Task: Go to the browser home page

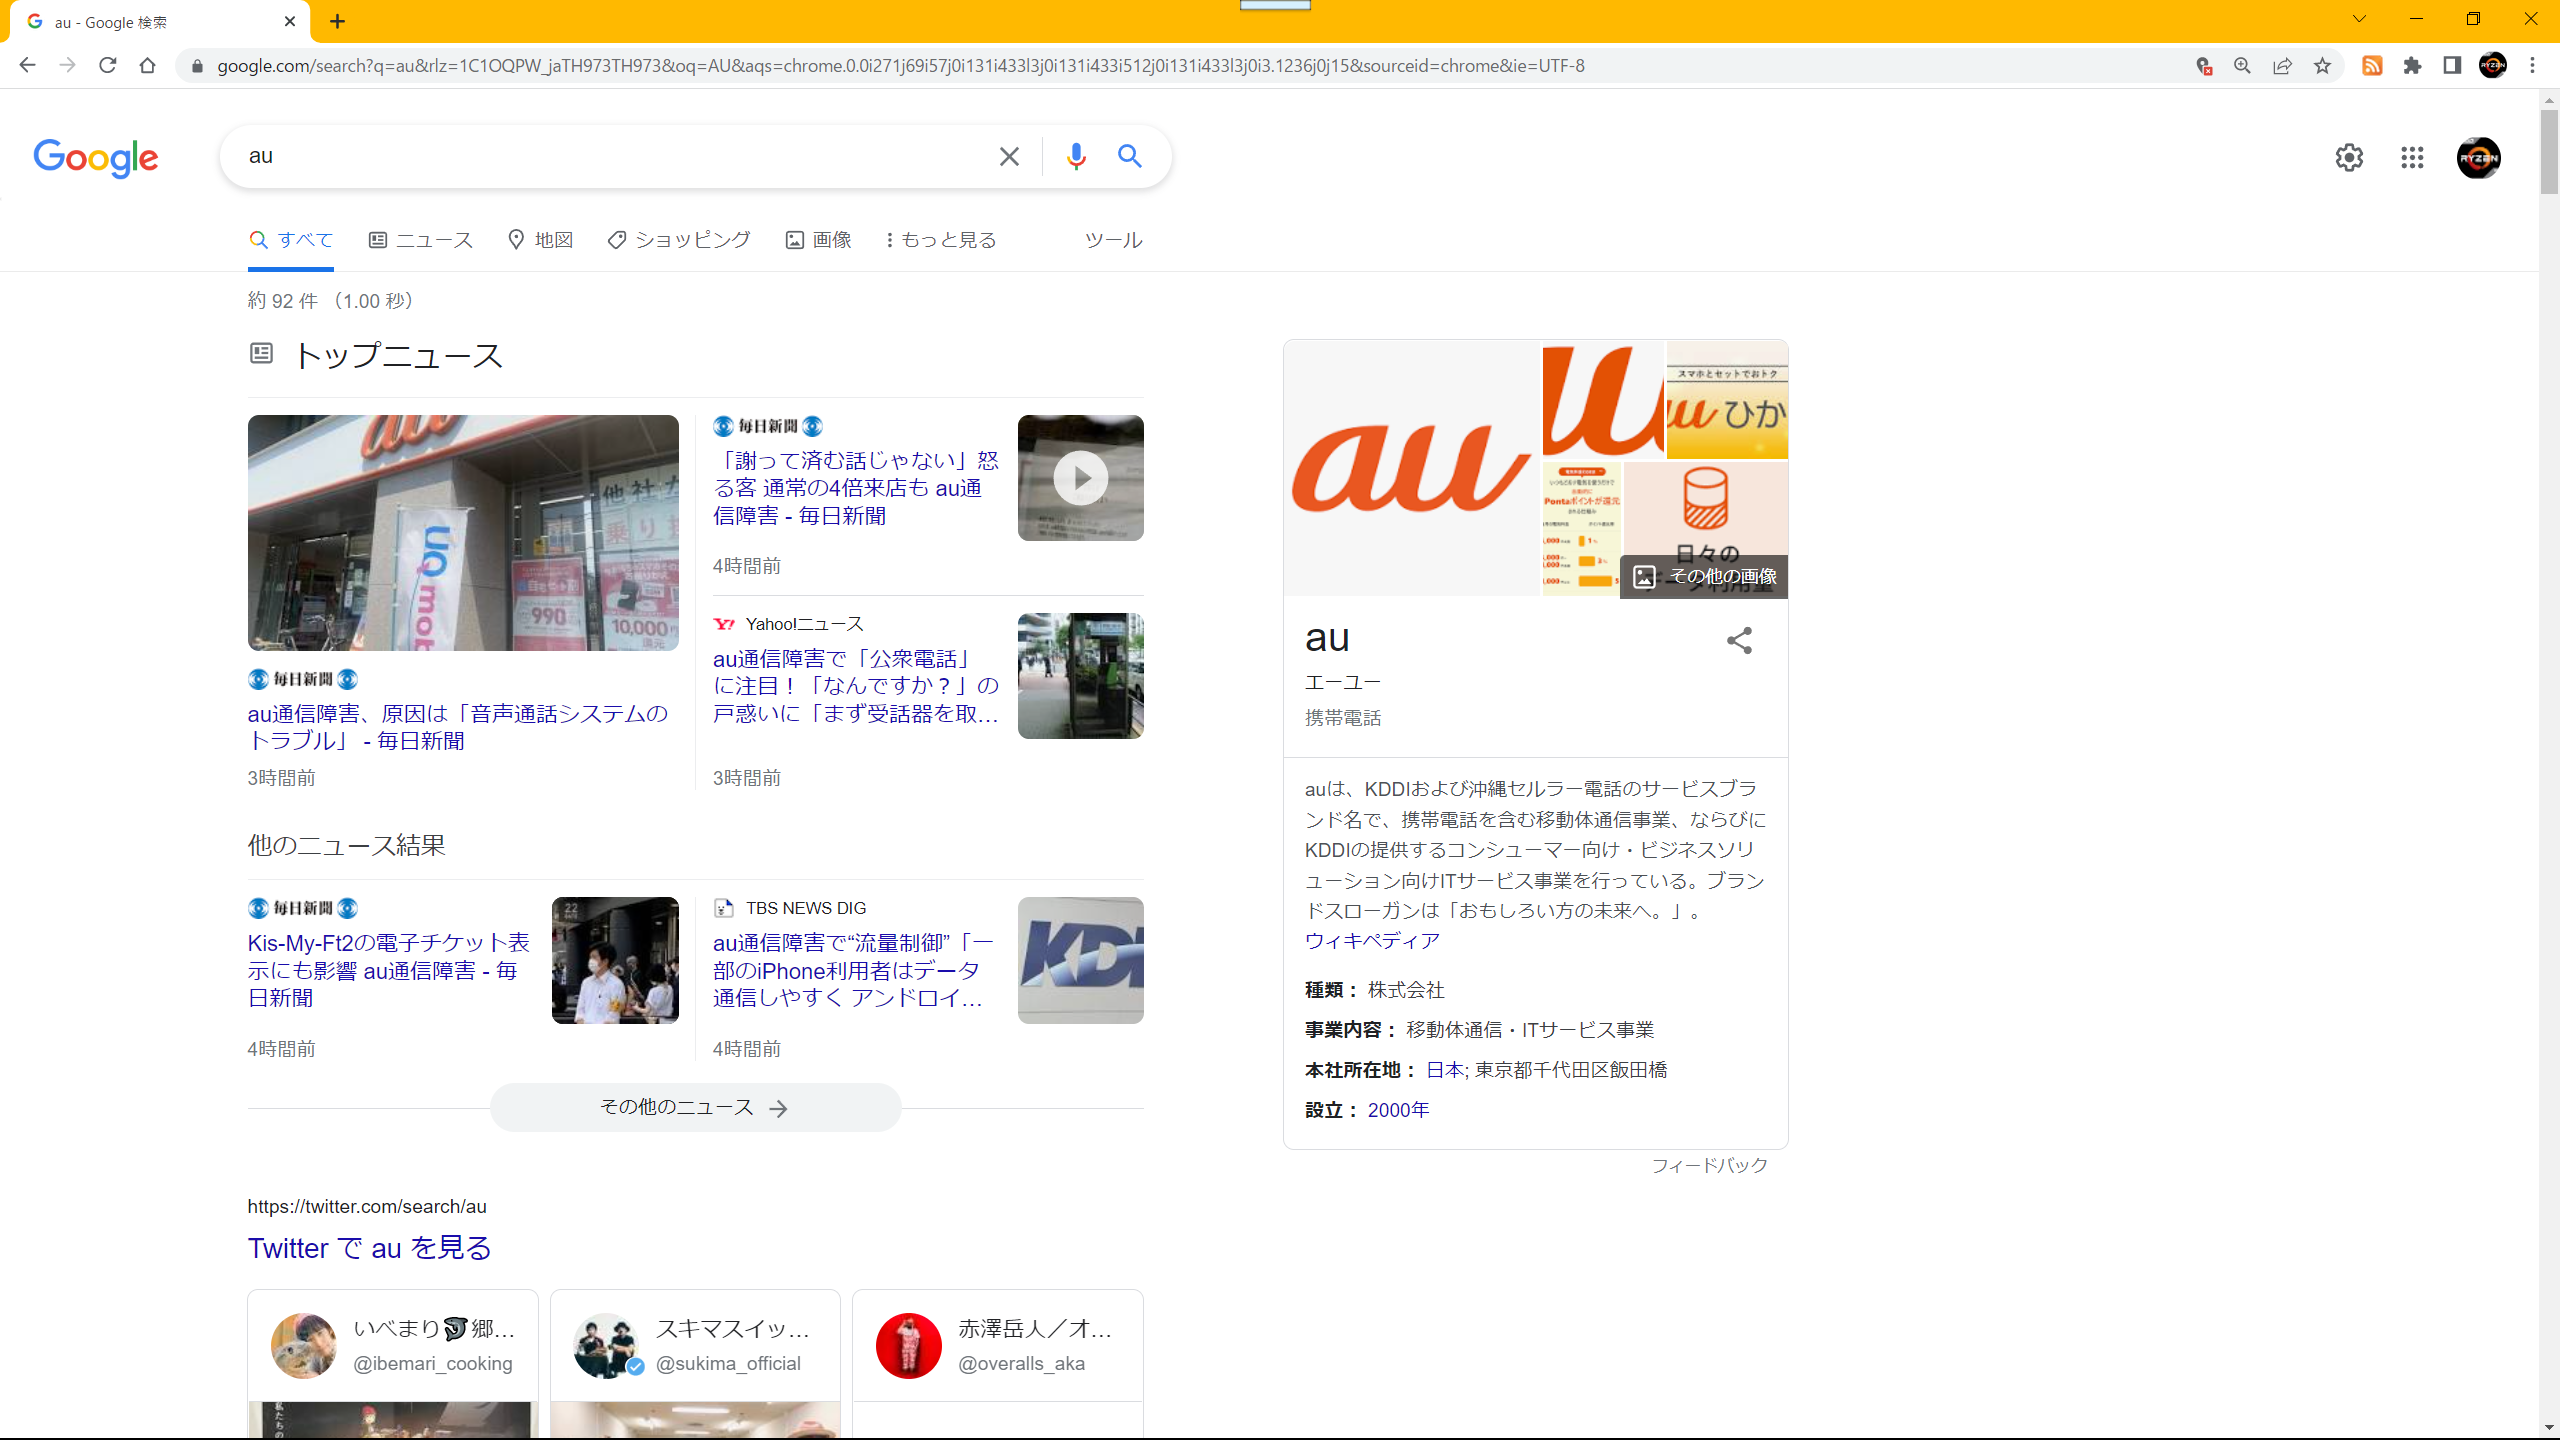Action: (x=148, y=66)
